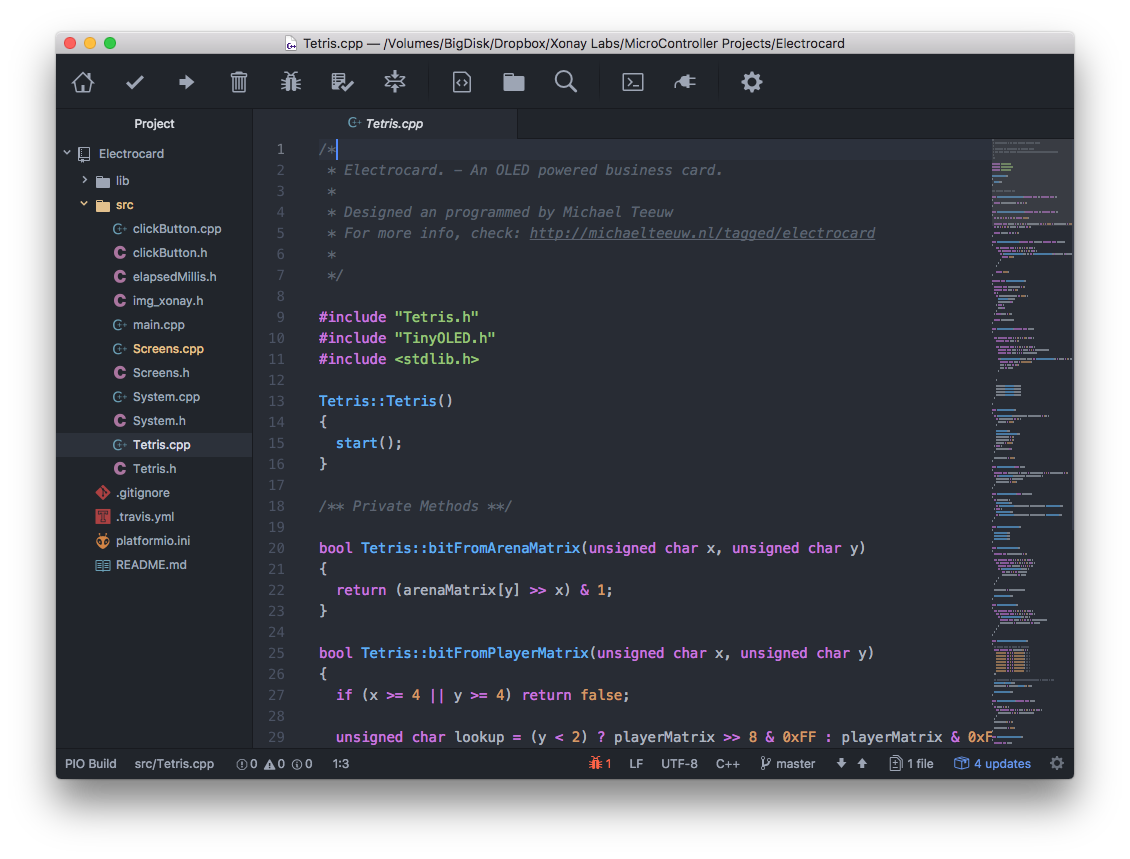Select the Tetris.cpp editor tab
The width and height of the screenshot is (1130, 859).
(393, 124)
